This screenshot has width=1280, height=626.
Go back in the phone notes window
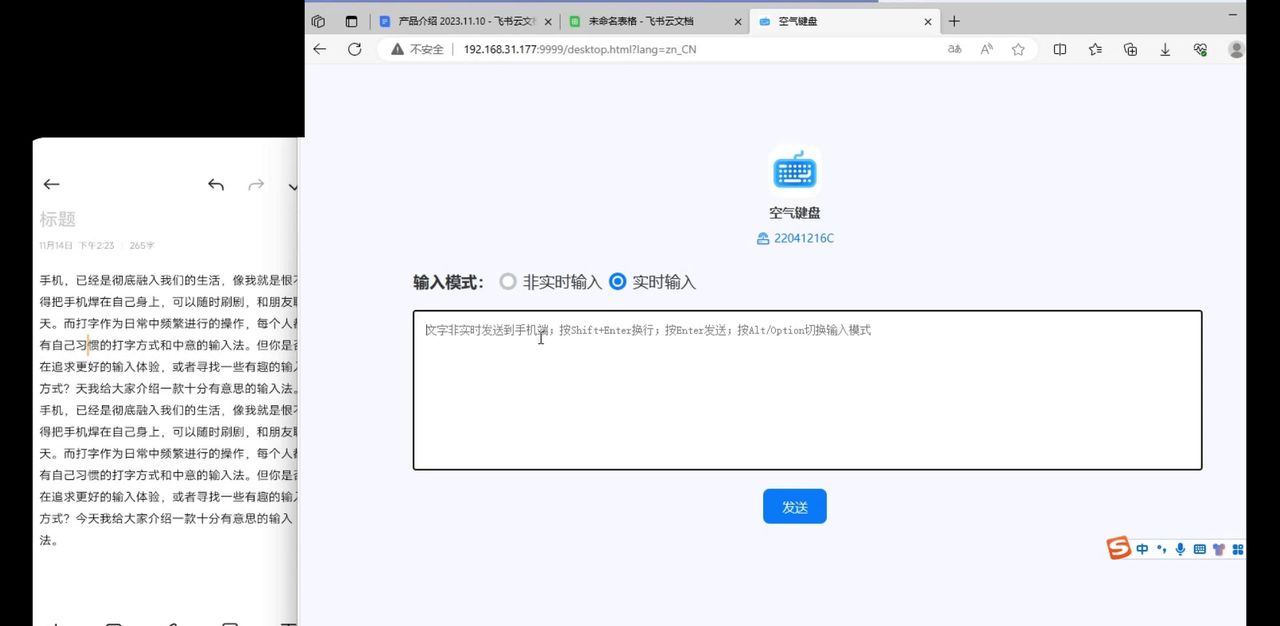point(51,184)
